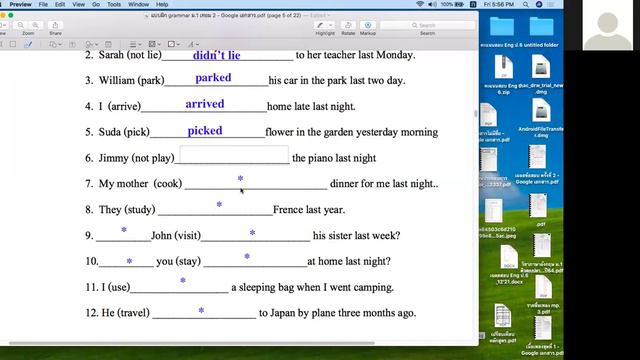Toggle the Markup toolbar button
The image size is (640, 360).
[368, 25]
